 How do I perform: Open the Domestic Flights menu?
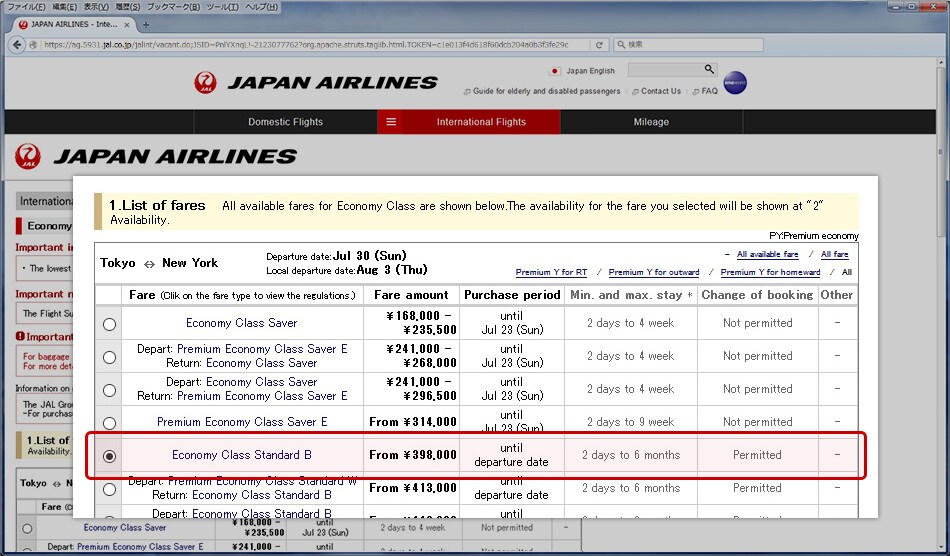point(285,122)
